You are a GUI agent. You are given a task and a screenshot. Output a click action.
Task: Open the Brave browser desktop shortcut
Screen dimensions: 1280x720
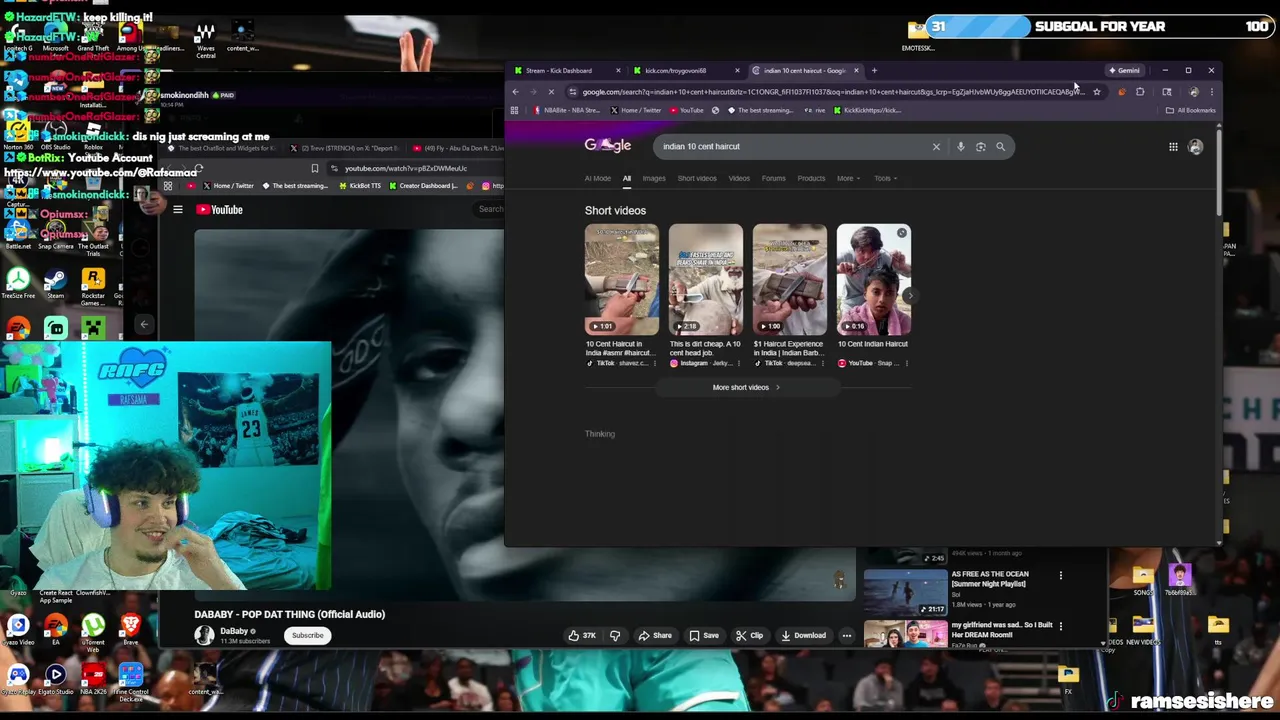click(130, 630)
